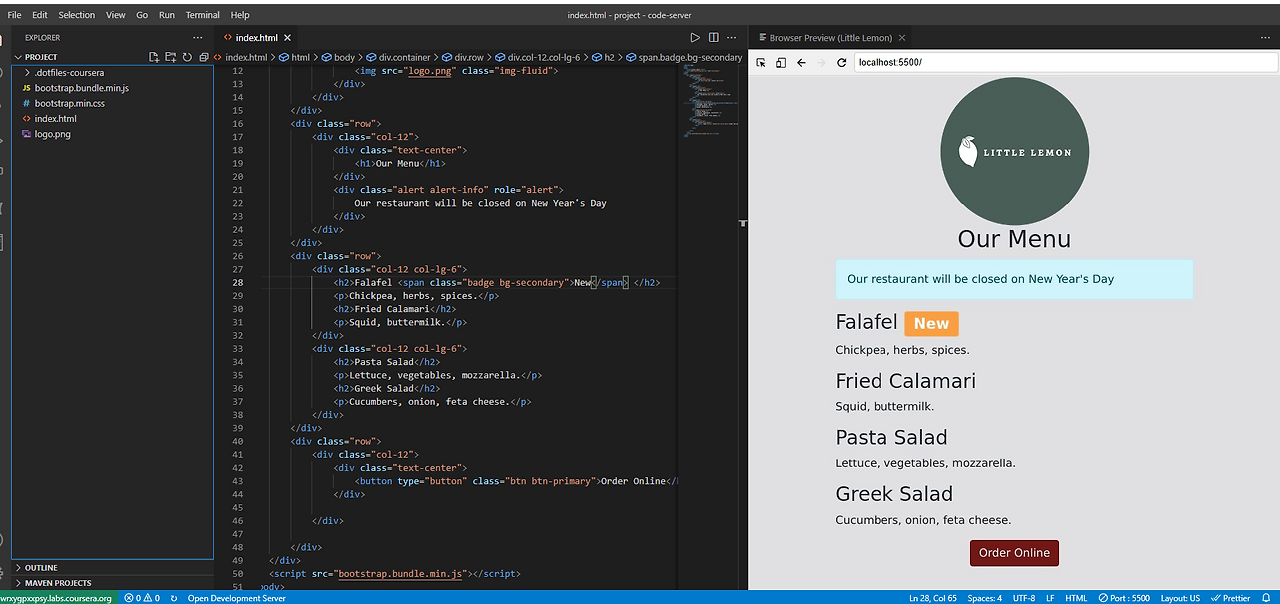
Task: Click Prettier formatter status item
Action: coord(1230,598)
